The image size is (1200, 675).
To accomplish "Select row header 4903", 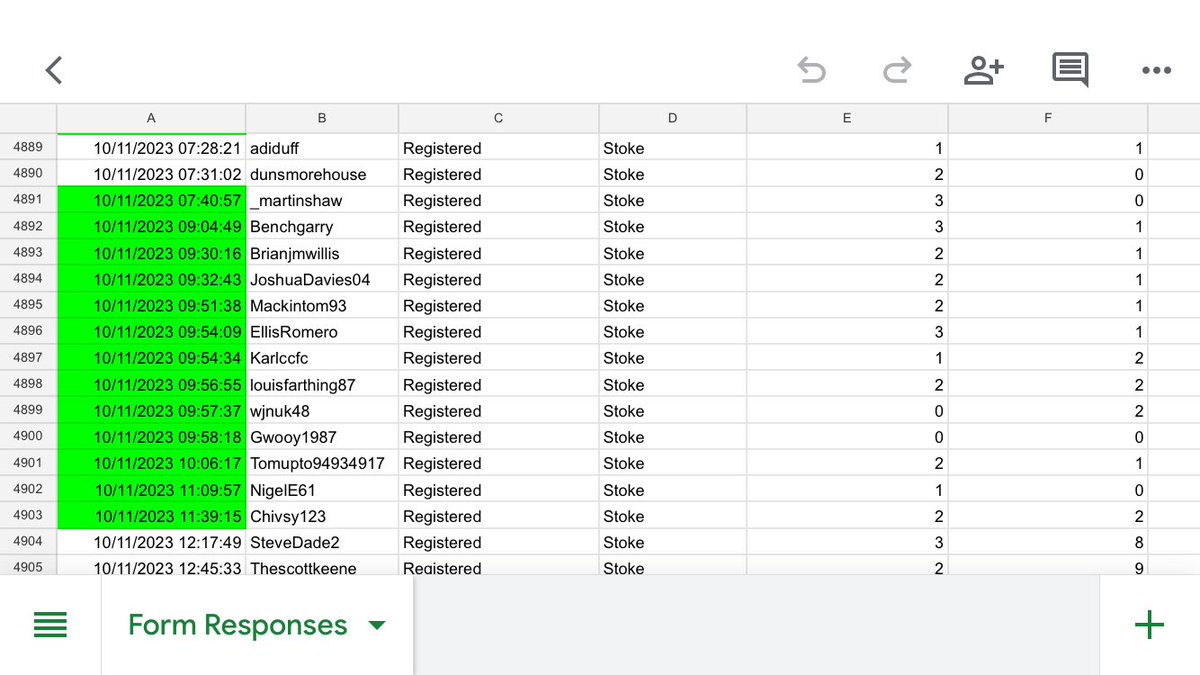I will point(28,515).
